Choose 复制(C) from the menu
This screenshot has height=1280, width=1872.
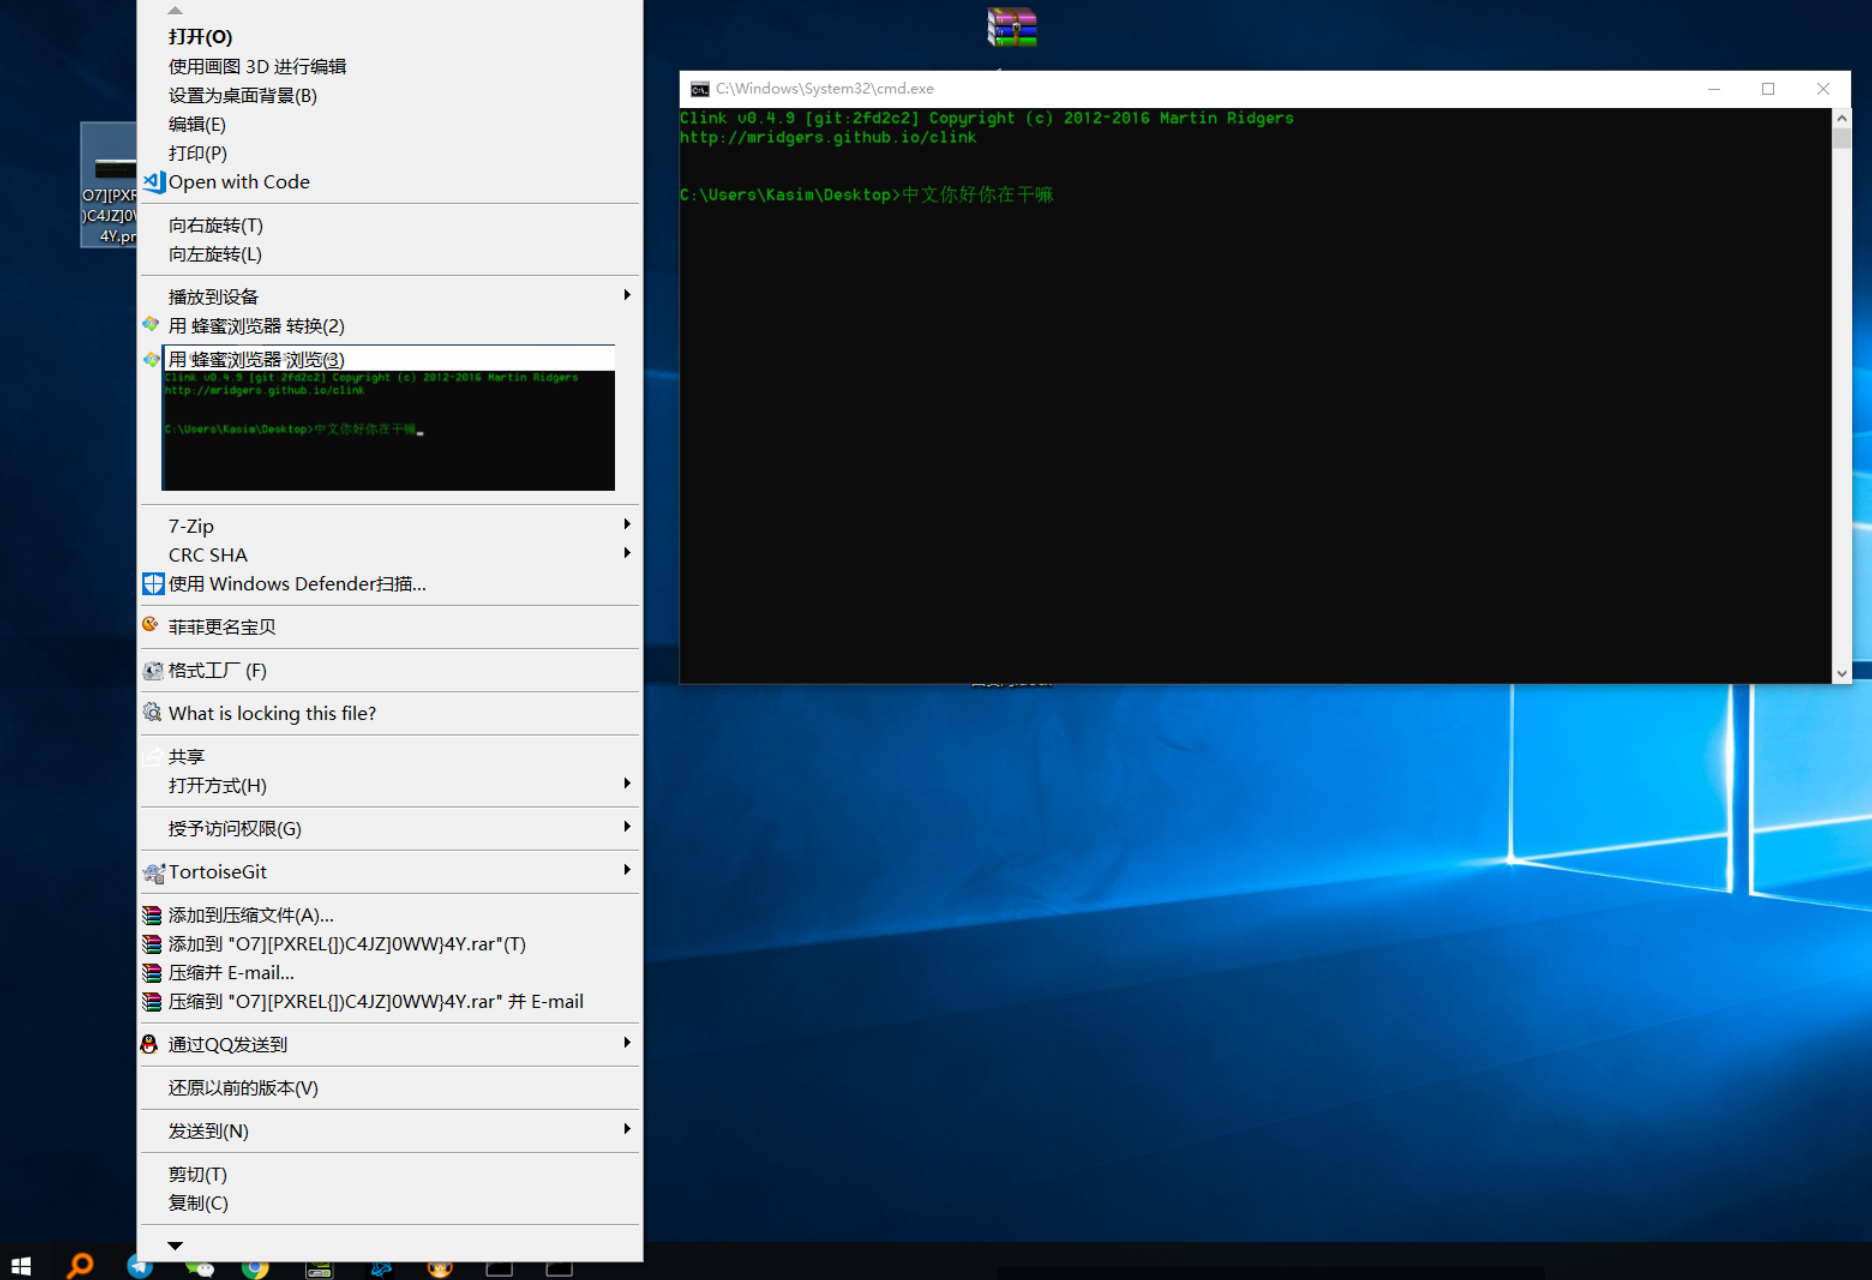coord(390,1203)
